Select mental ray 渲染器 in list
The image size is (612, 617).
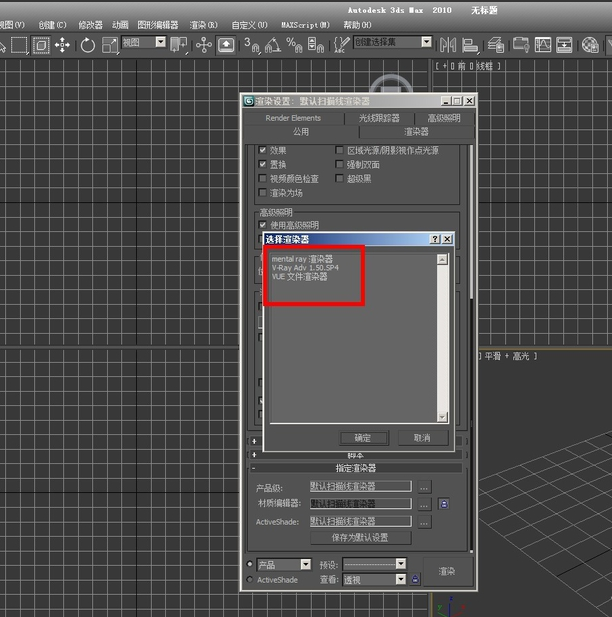302,259
